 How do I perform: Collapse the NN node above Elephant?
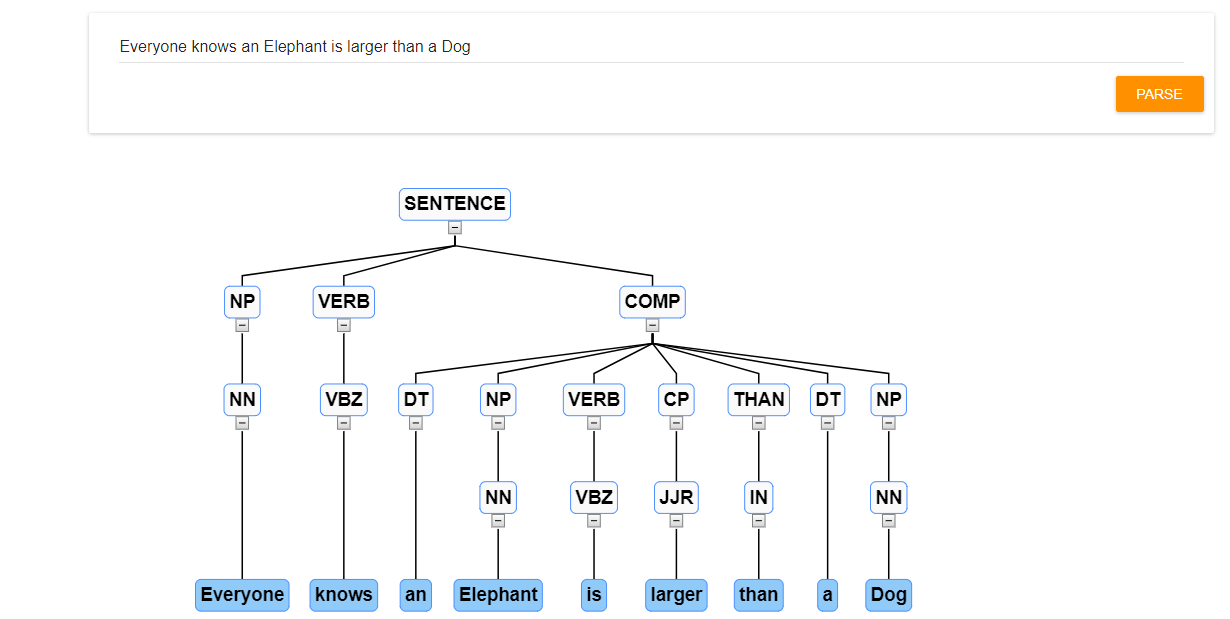(498, 520)
